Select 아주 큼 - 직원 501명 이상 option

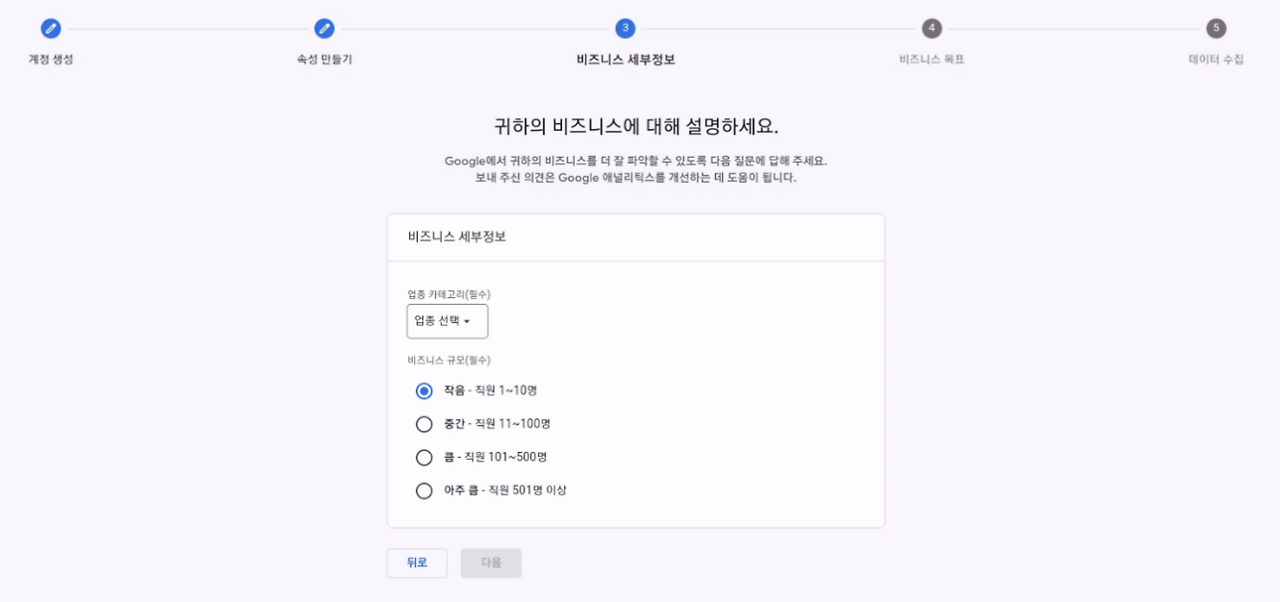(424, 490)
